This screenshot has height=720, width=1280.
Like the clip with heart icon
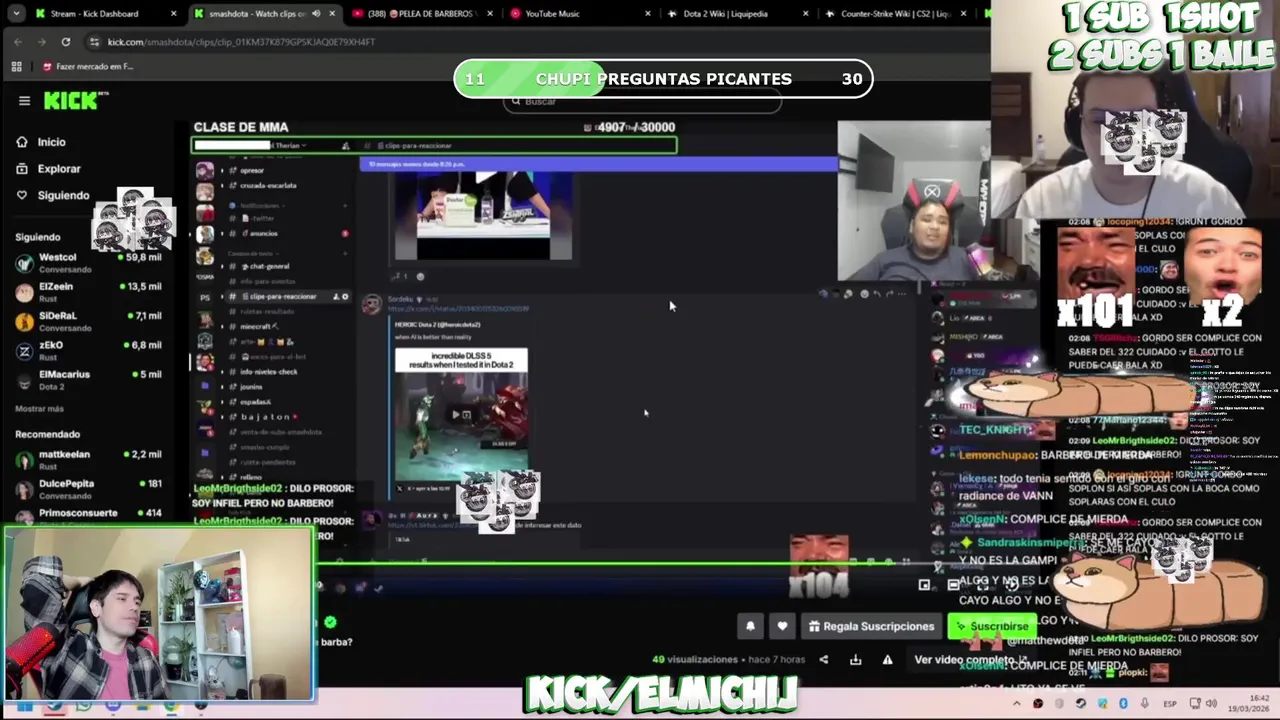point(782,626)
